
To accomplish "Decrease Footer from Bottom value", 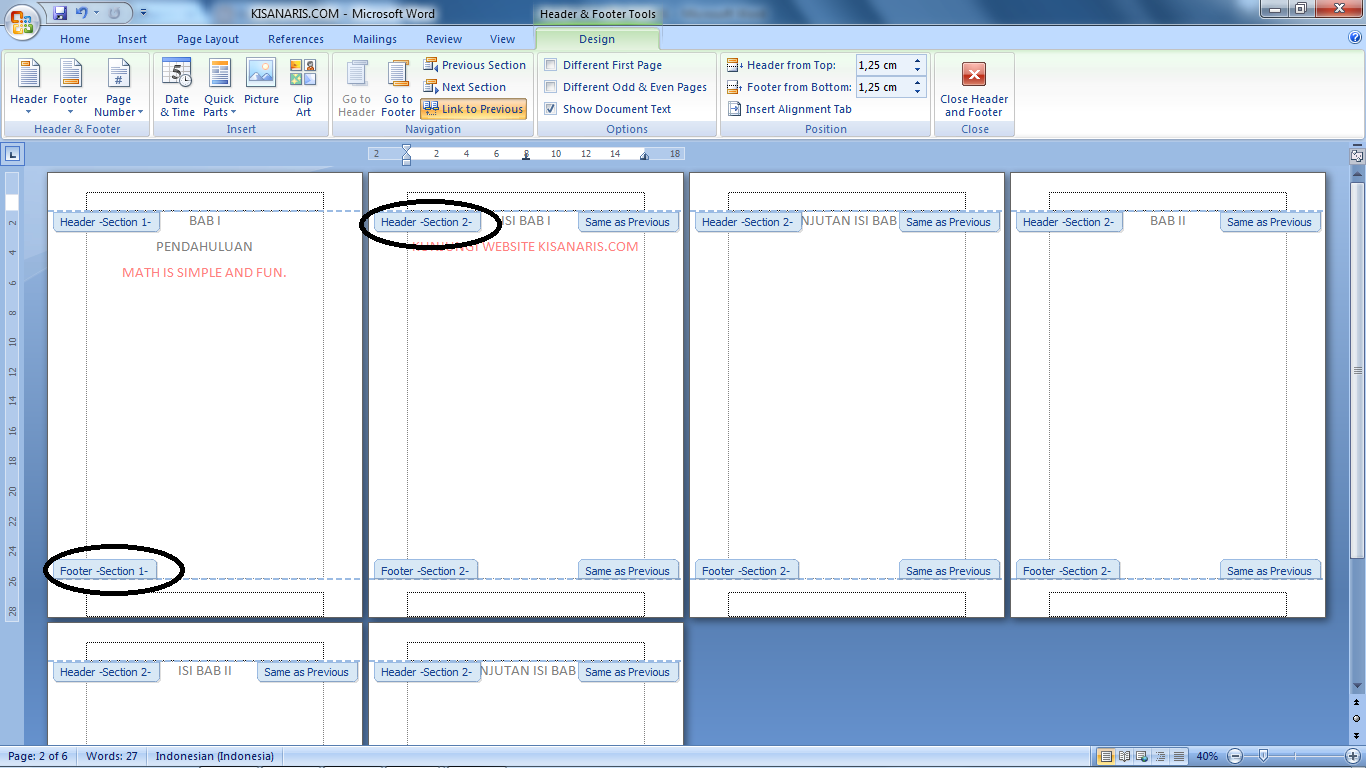I will click(x=918, y=92).
